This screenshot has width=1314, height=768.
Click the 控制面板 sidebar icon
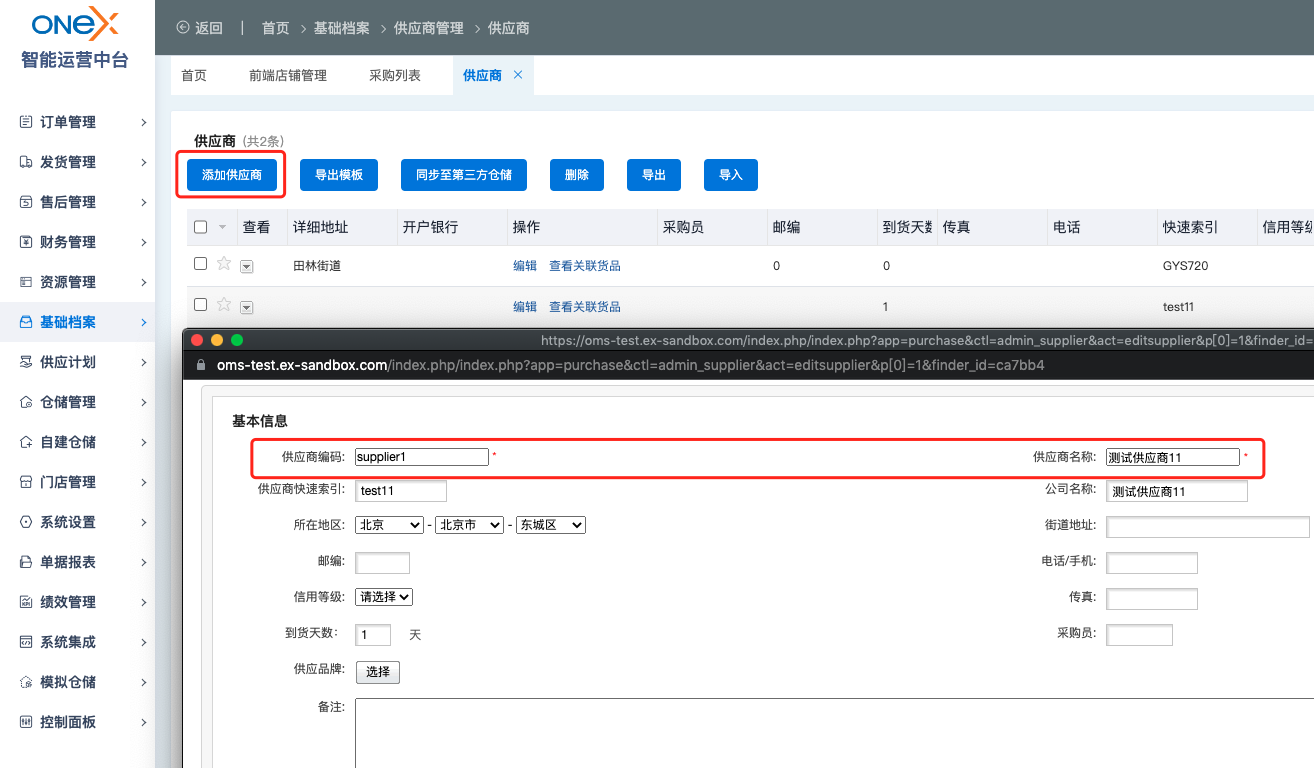point(27,722)
